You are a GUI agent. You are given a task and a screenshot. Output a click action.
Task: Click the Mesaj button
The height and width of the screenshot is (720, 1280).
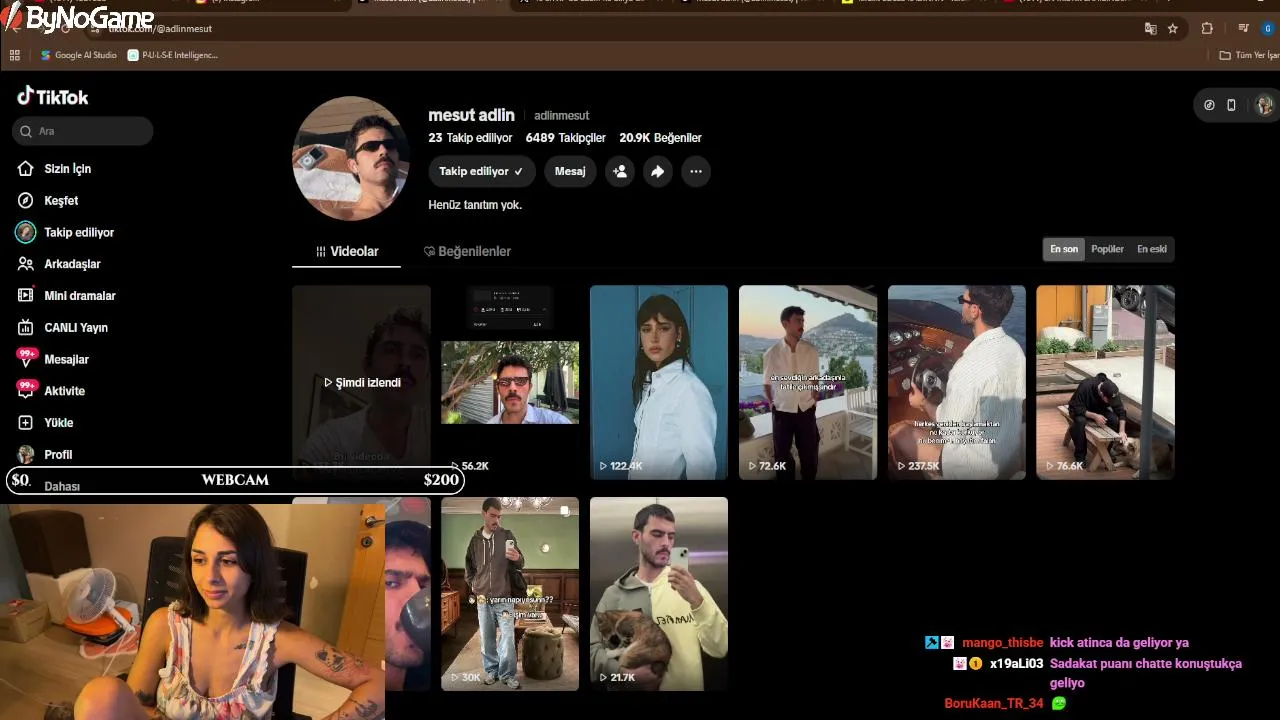click(570, 171)
